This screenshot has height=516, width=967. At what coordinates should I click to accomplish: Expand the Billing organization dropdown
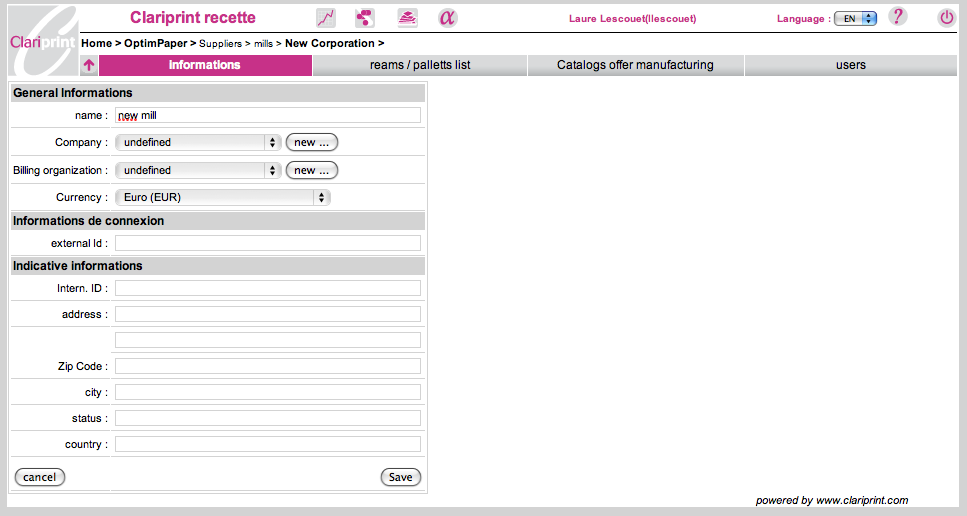198,171
